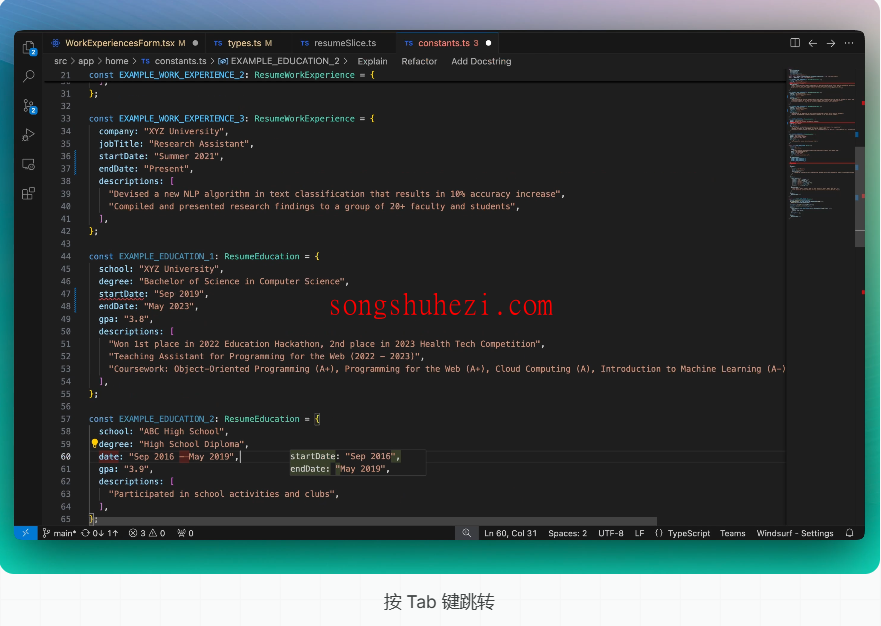This screenshot has width=881, height=626.
Task: Click the magnifier icon in the status bar
Action: [466, 533]
